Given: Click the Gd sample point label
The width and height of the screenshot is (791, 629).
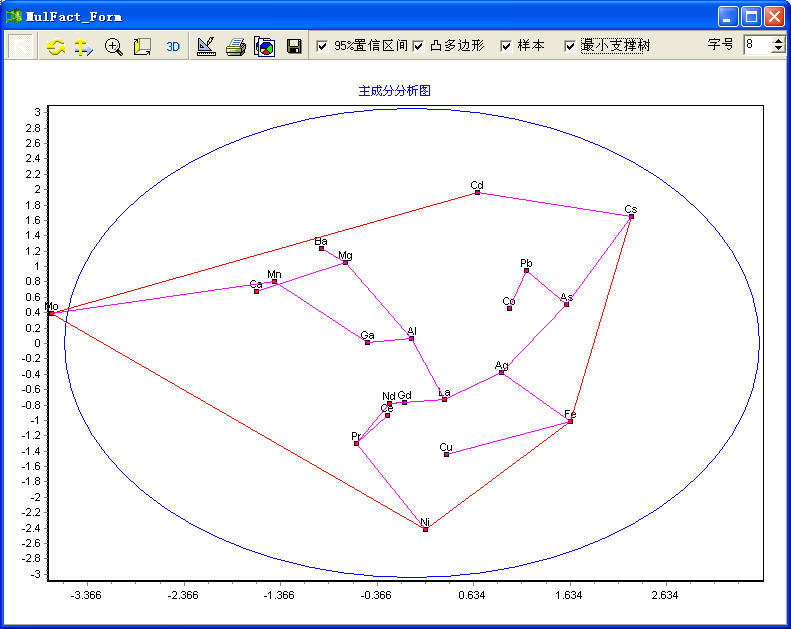Looking at the screenshot, I should (x=404, y=395).
